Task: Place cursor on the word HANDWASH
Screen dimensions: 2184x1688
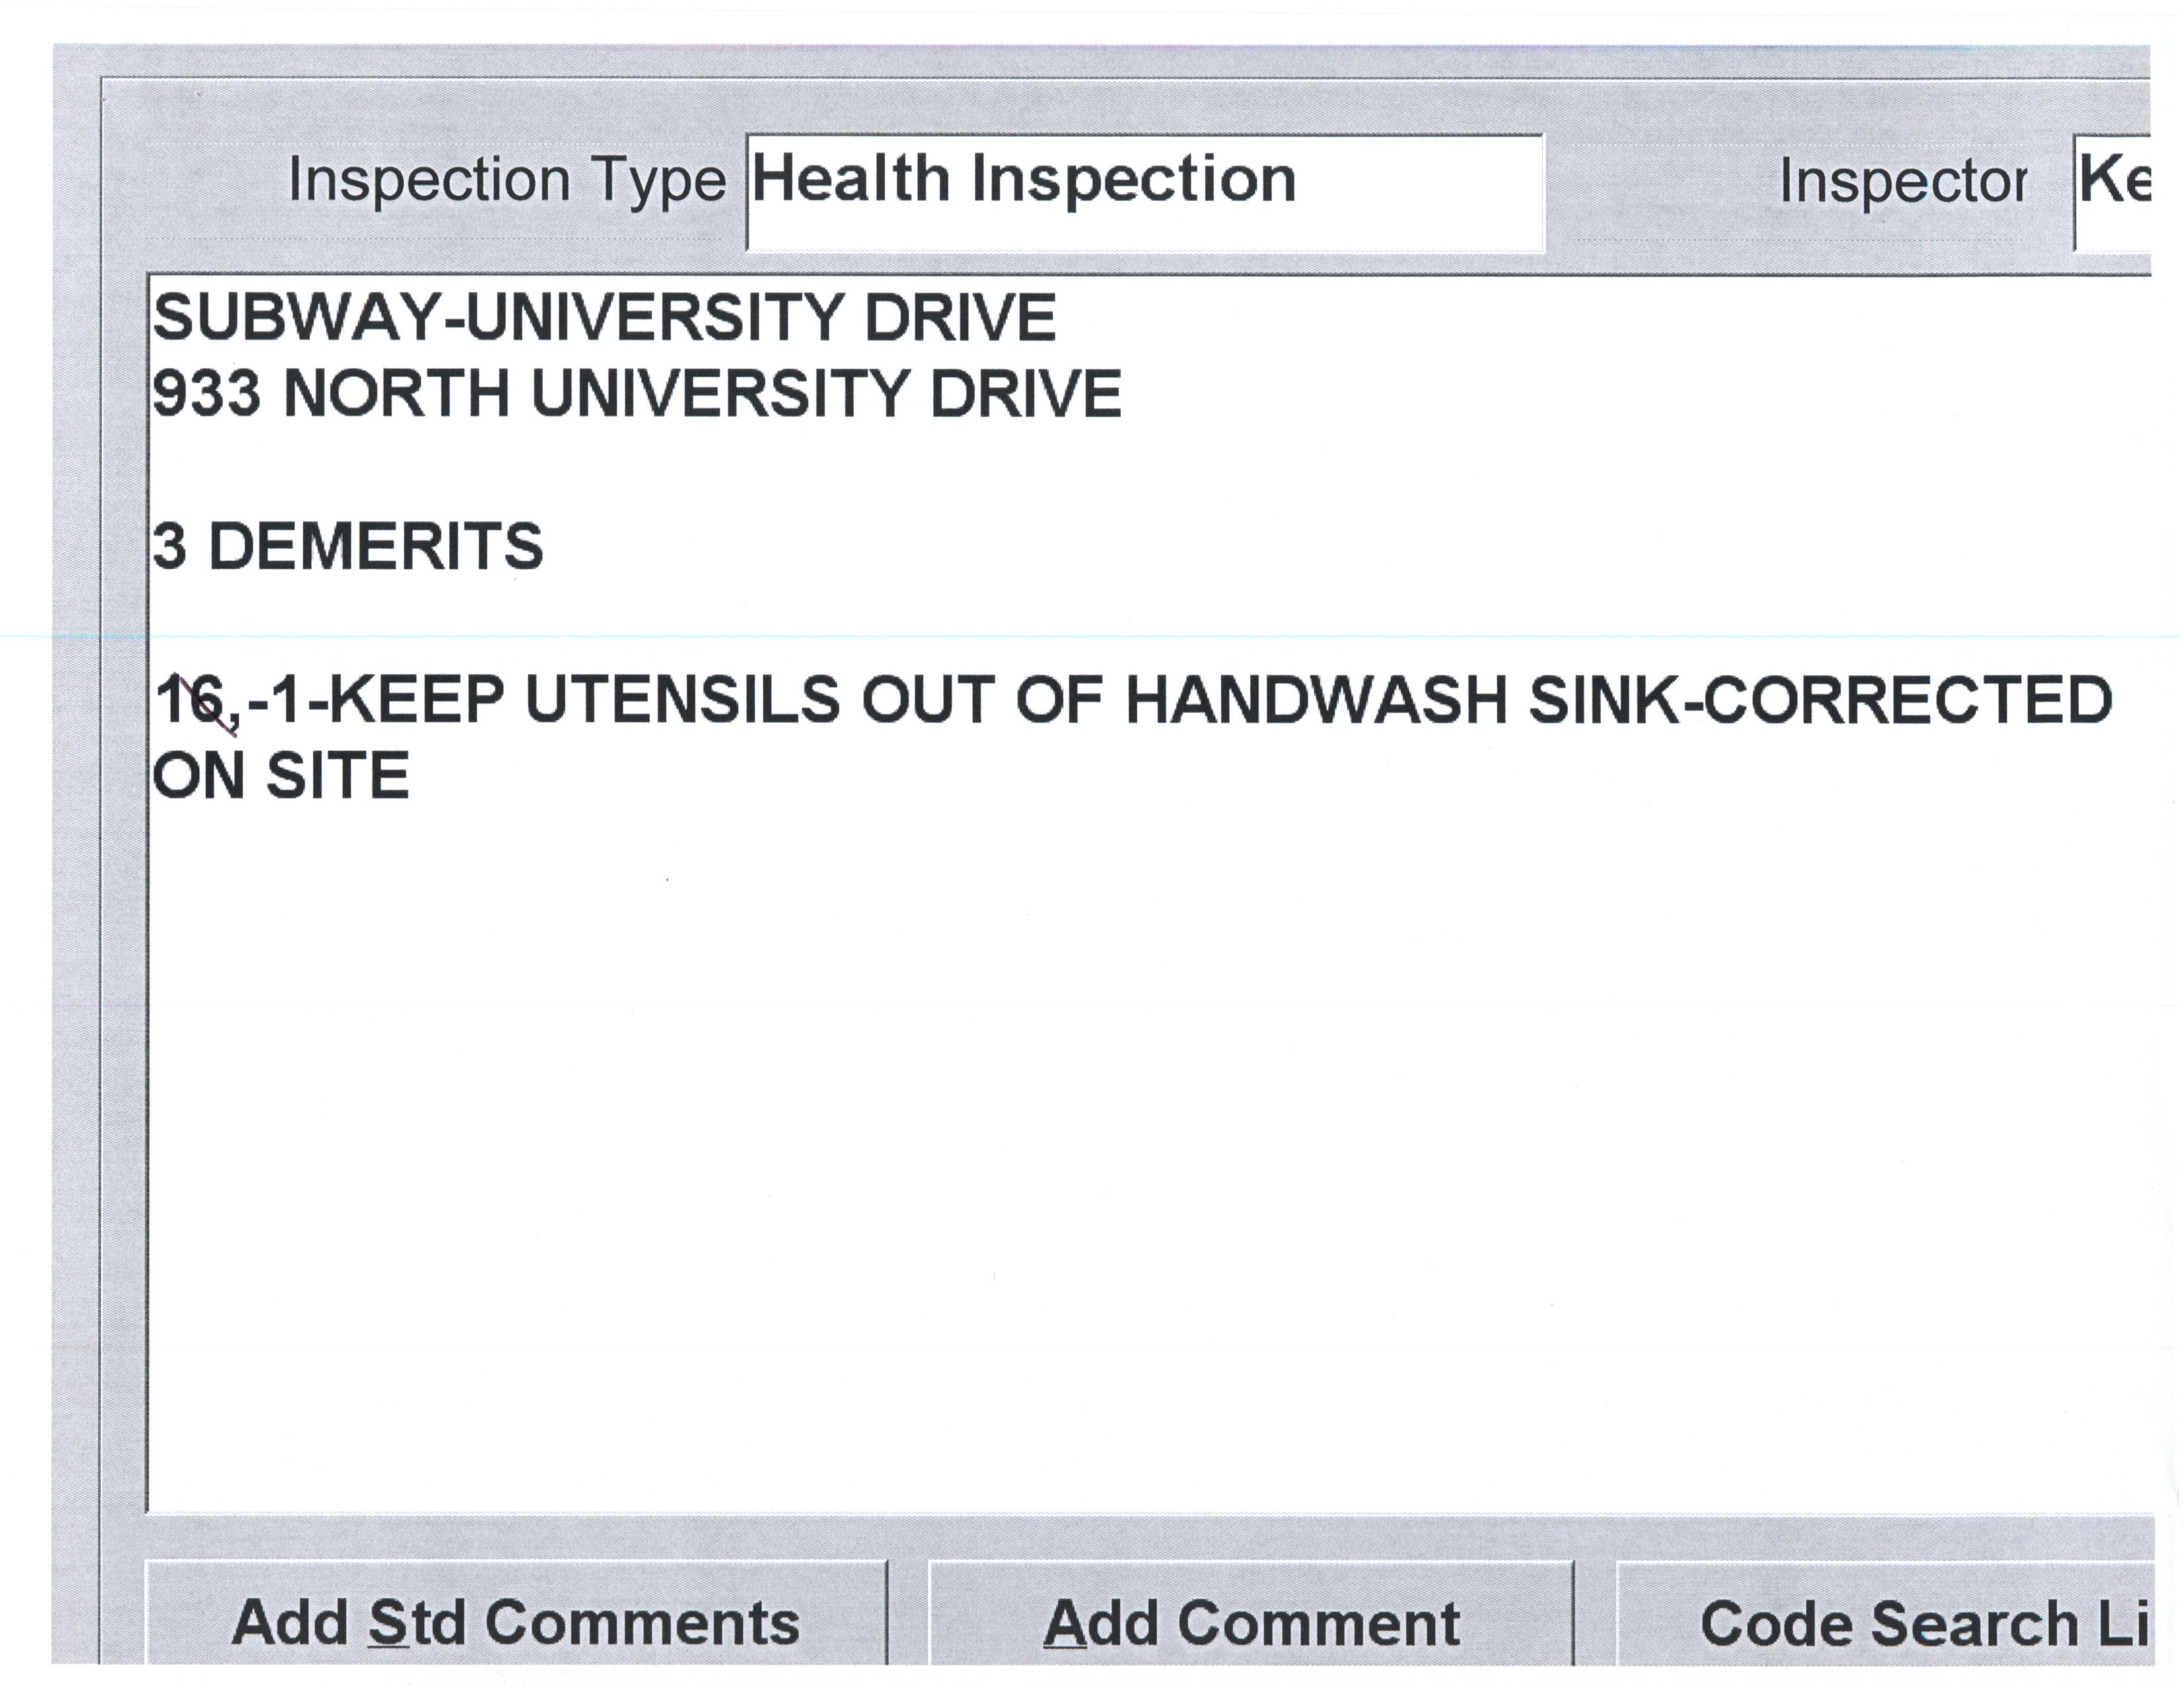Action: tap(1315, 700)
